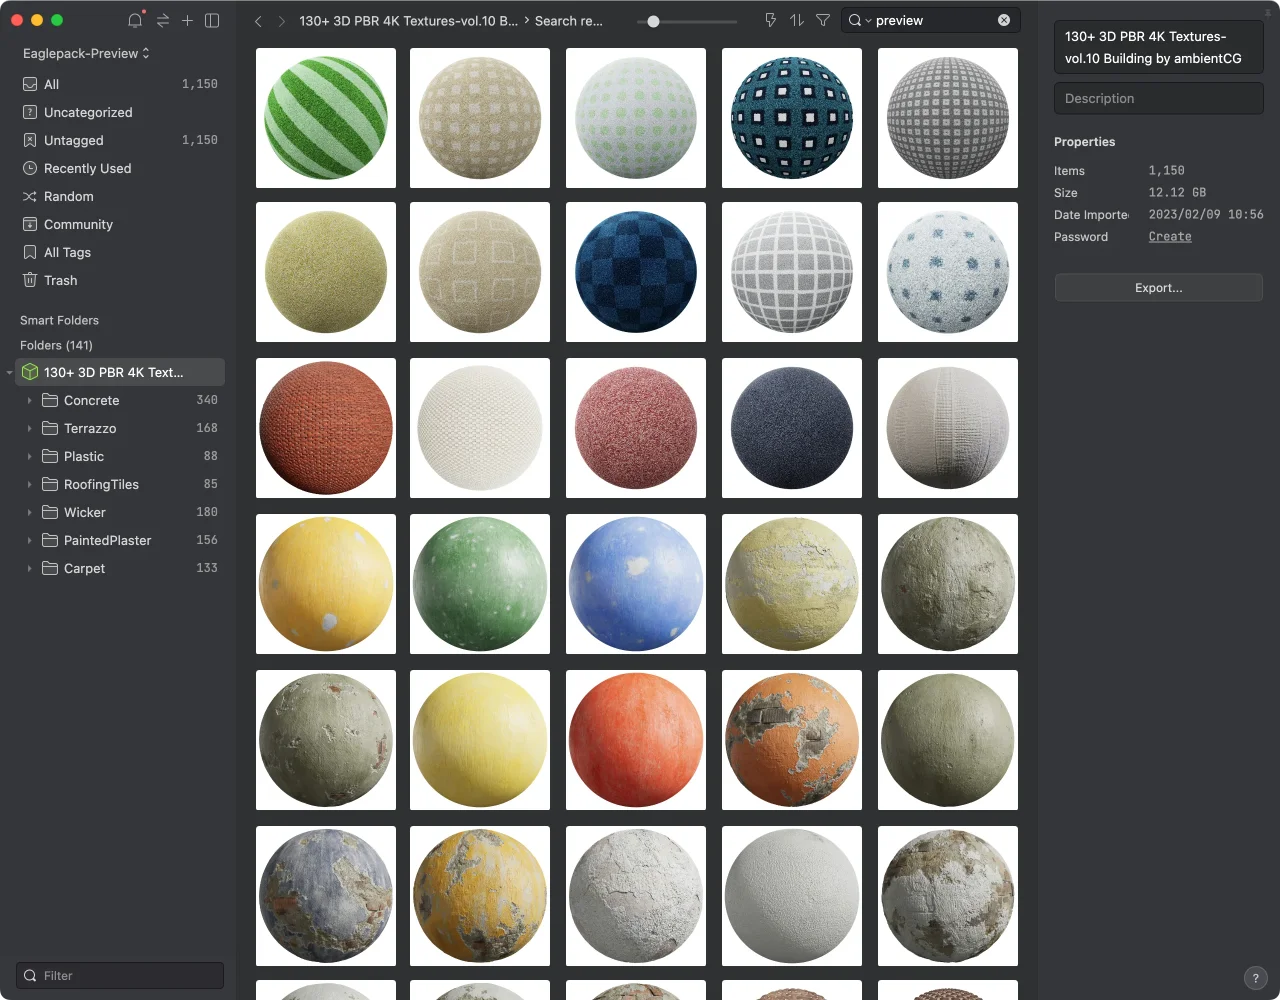This screenshot has height=1000, width=1280.
Task: Select the red-orange woven fabric sphere
Action: pyautogui.click(x=326, y=428)
